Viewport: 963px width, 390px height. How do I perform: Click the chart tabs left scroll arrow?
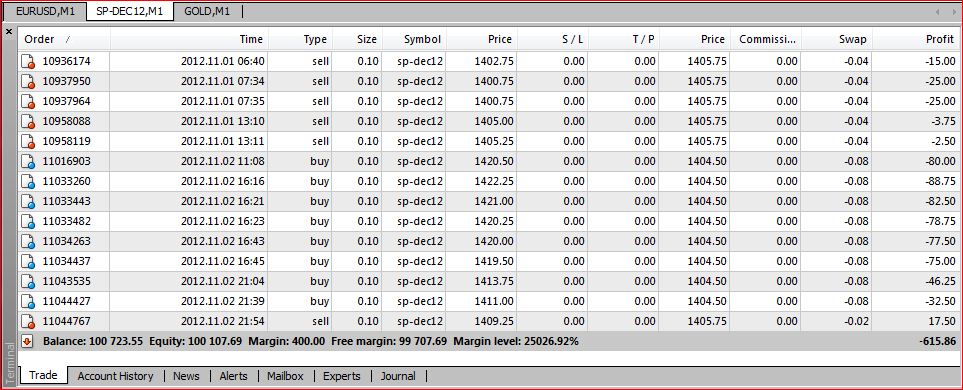pyautogui.click(x=937, y=12)
